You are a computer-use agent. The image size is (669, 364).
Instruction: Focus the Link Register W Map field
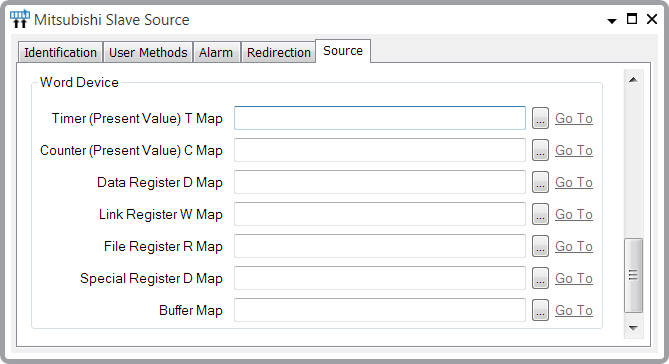point(380,214)
